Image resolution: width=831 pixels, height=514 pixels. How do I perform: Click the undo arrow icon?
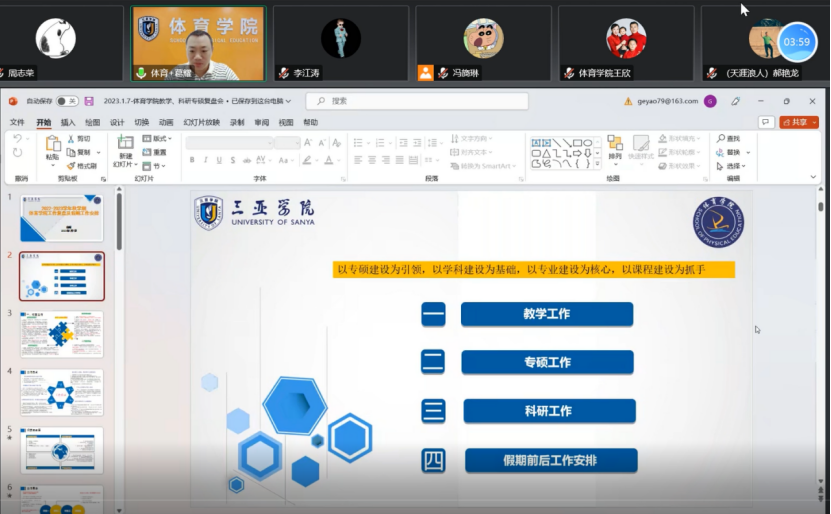(x=17, y=139)
